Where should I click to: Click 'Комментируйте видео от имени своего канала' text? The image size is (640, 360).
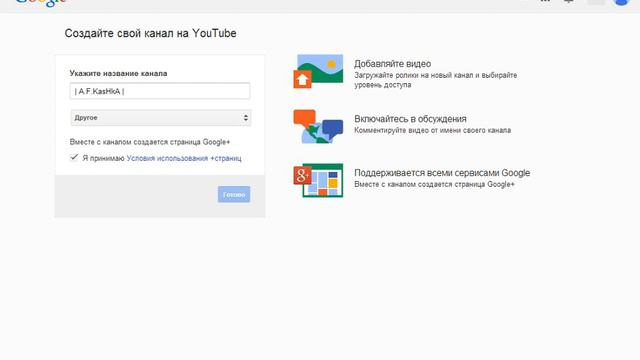coord(432,130)
